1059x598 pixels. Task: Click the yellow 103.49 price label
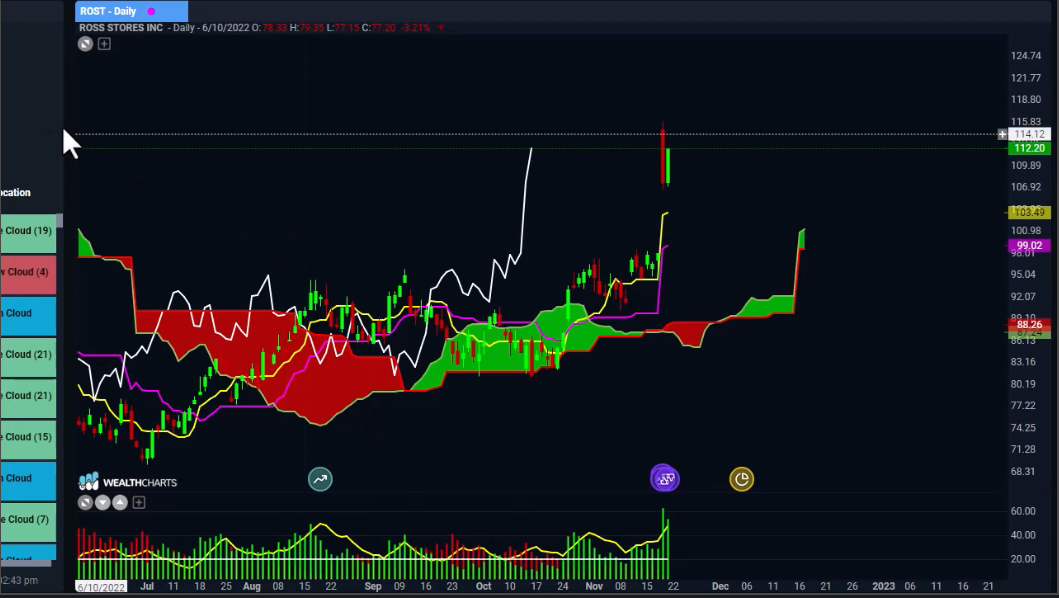1029,212
